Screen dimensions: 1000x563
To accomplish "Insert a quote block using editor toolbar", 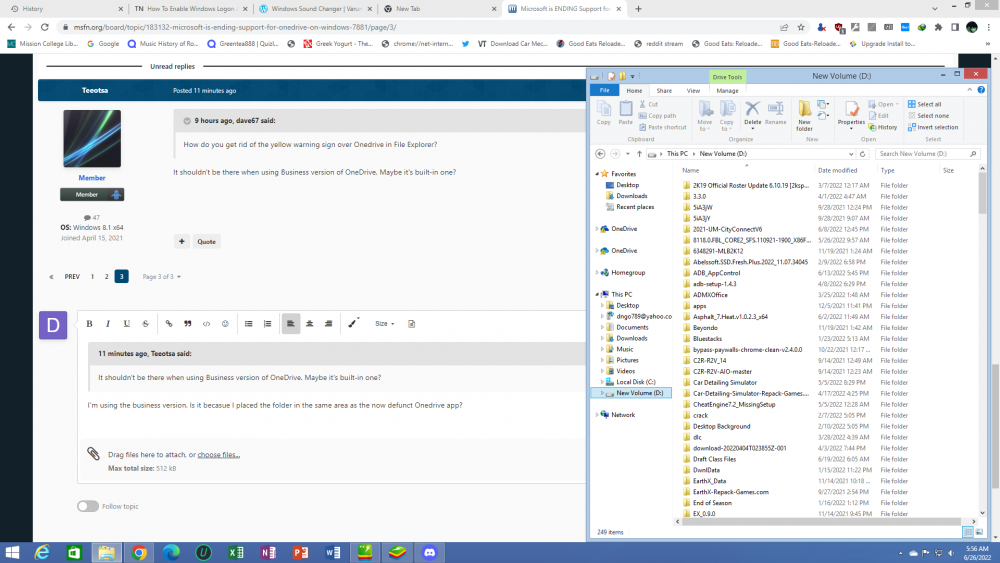I will pos(187,324).
